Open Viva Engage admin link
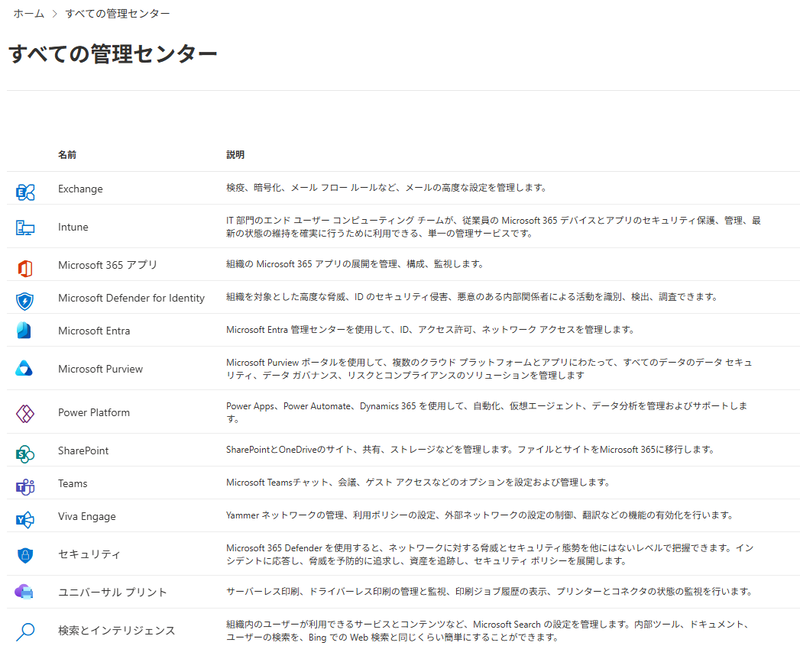Image resolution: width=800 pixels, height=649 pixels. tap(87, 516)
